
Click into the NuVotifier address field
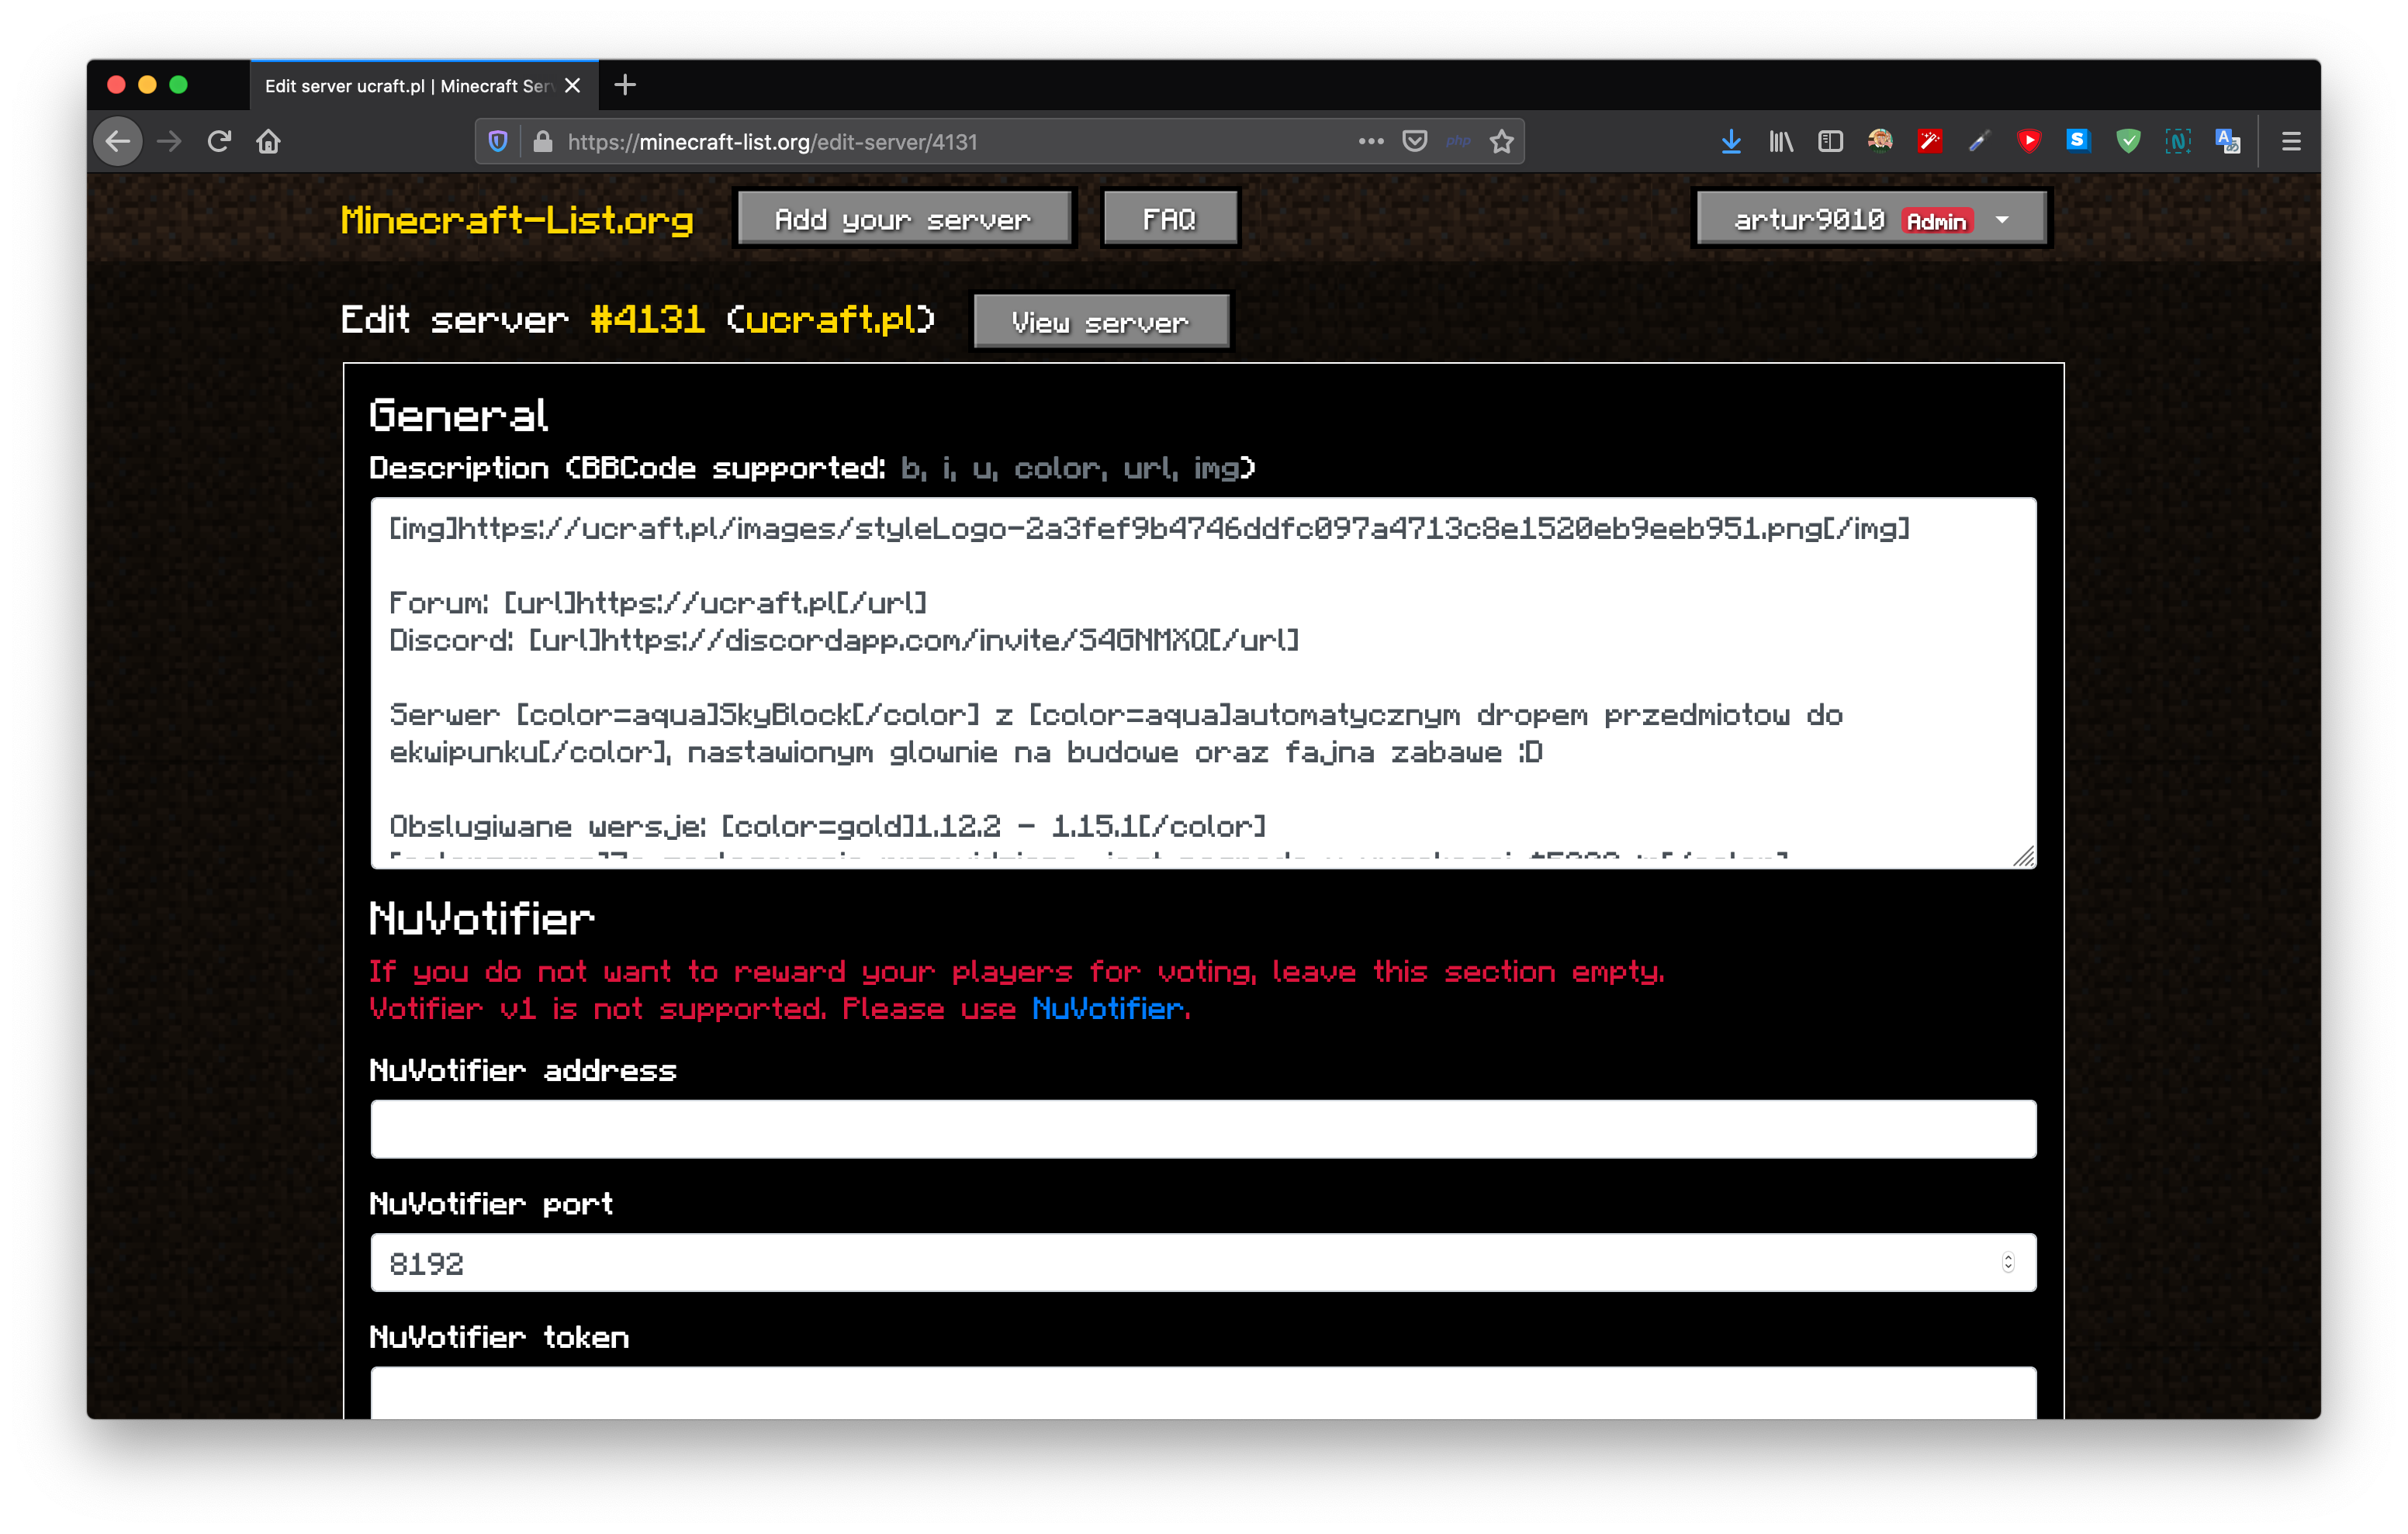[1203, 1129]
